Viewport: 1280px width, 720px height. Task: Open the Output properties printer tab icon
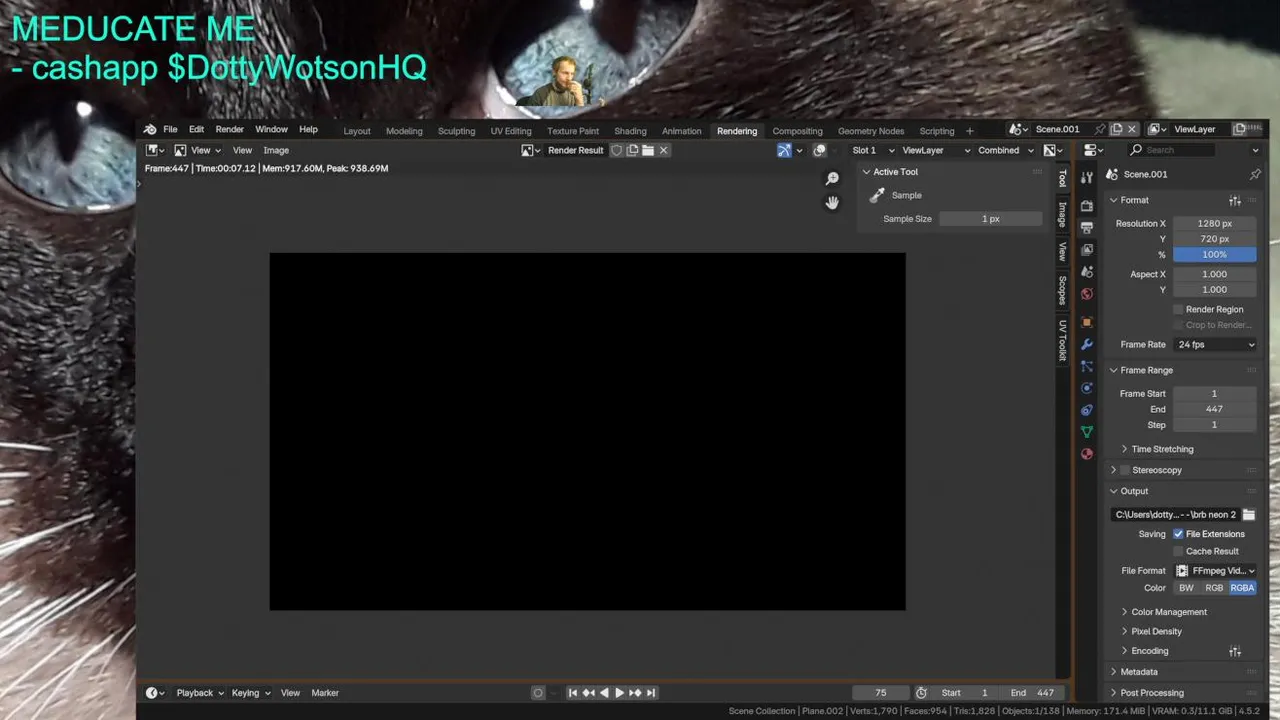click(1087, 227)
